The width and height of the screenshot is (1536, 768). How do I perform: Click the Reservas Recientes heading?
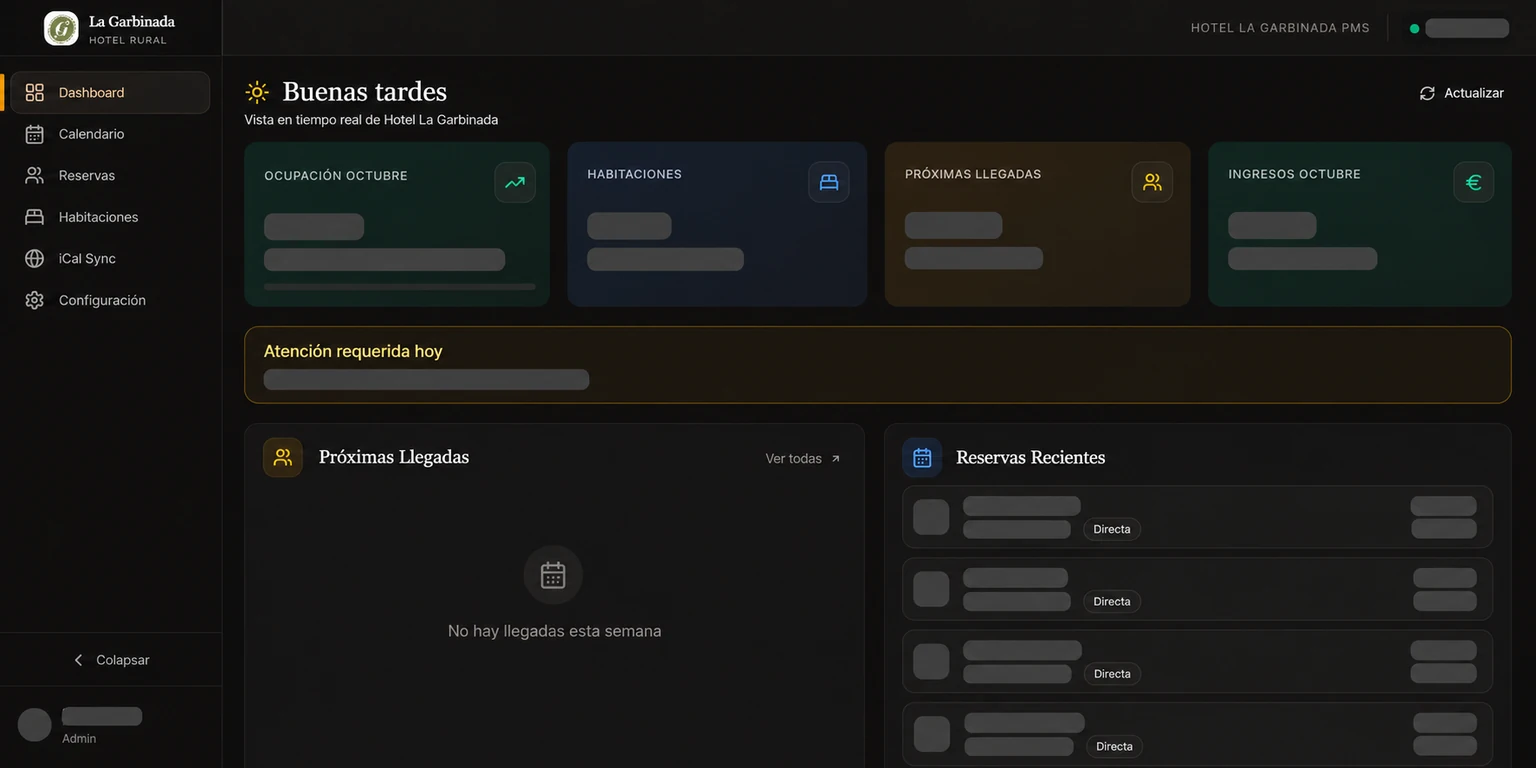click(1031, 457)
